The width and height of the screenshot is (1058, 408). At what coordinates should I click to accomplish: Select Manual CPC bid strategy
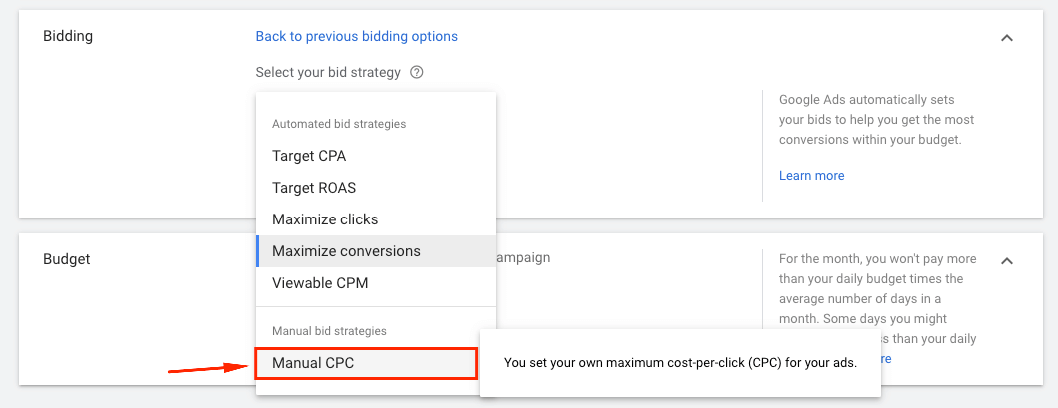click(x=313, y=364)
